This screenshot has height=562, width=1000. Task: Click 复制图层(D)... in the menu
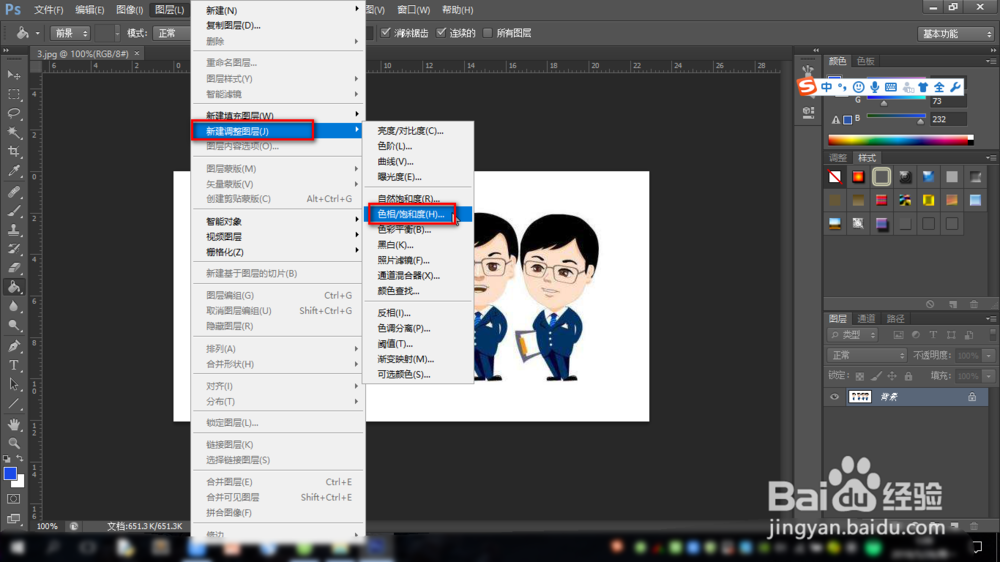[277, 26]
